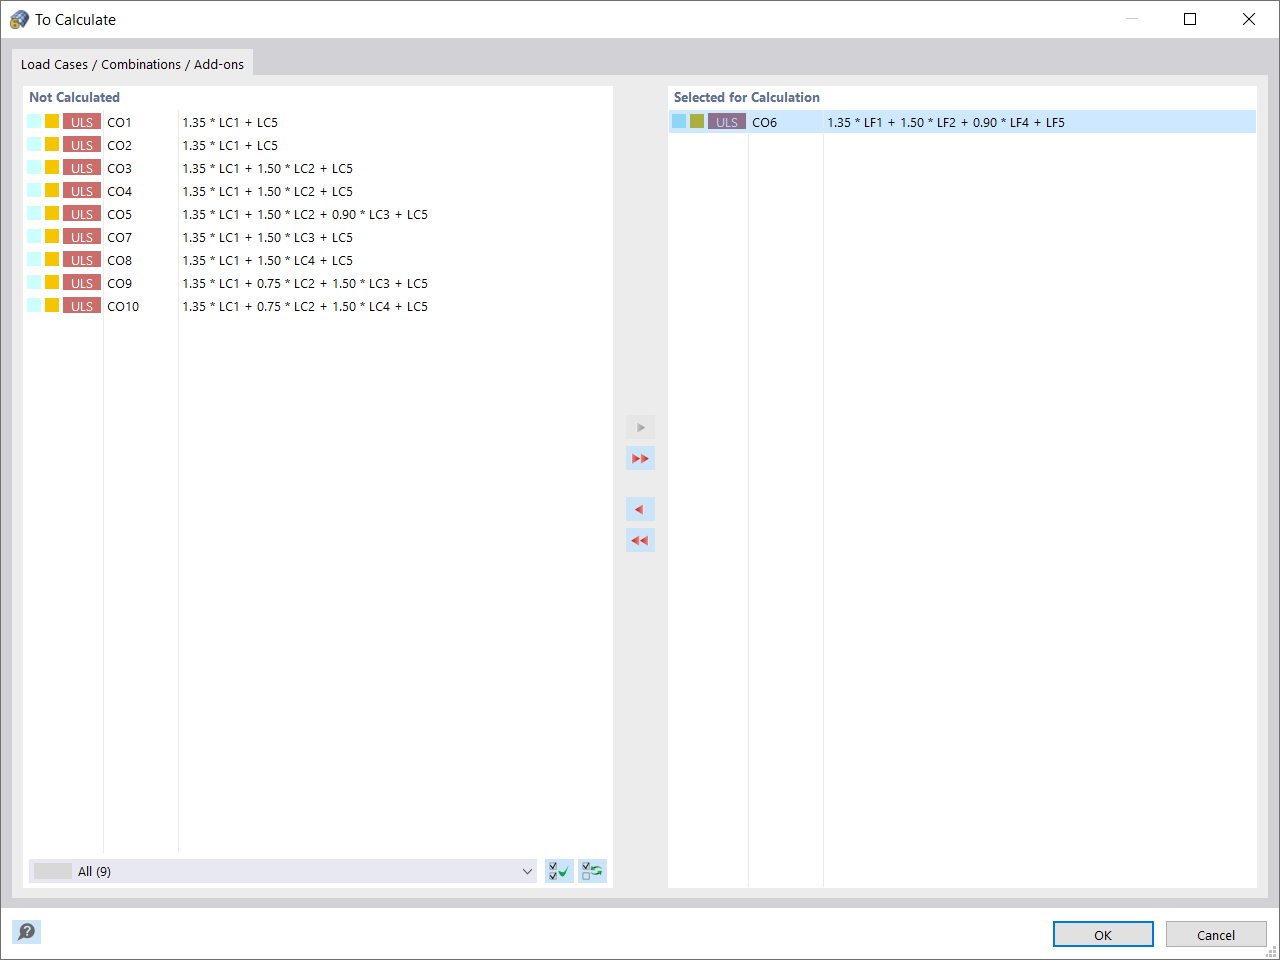Click the invert selection icon
This screenshot has width=1280, height=960.
pos(591,871)
